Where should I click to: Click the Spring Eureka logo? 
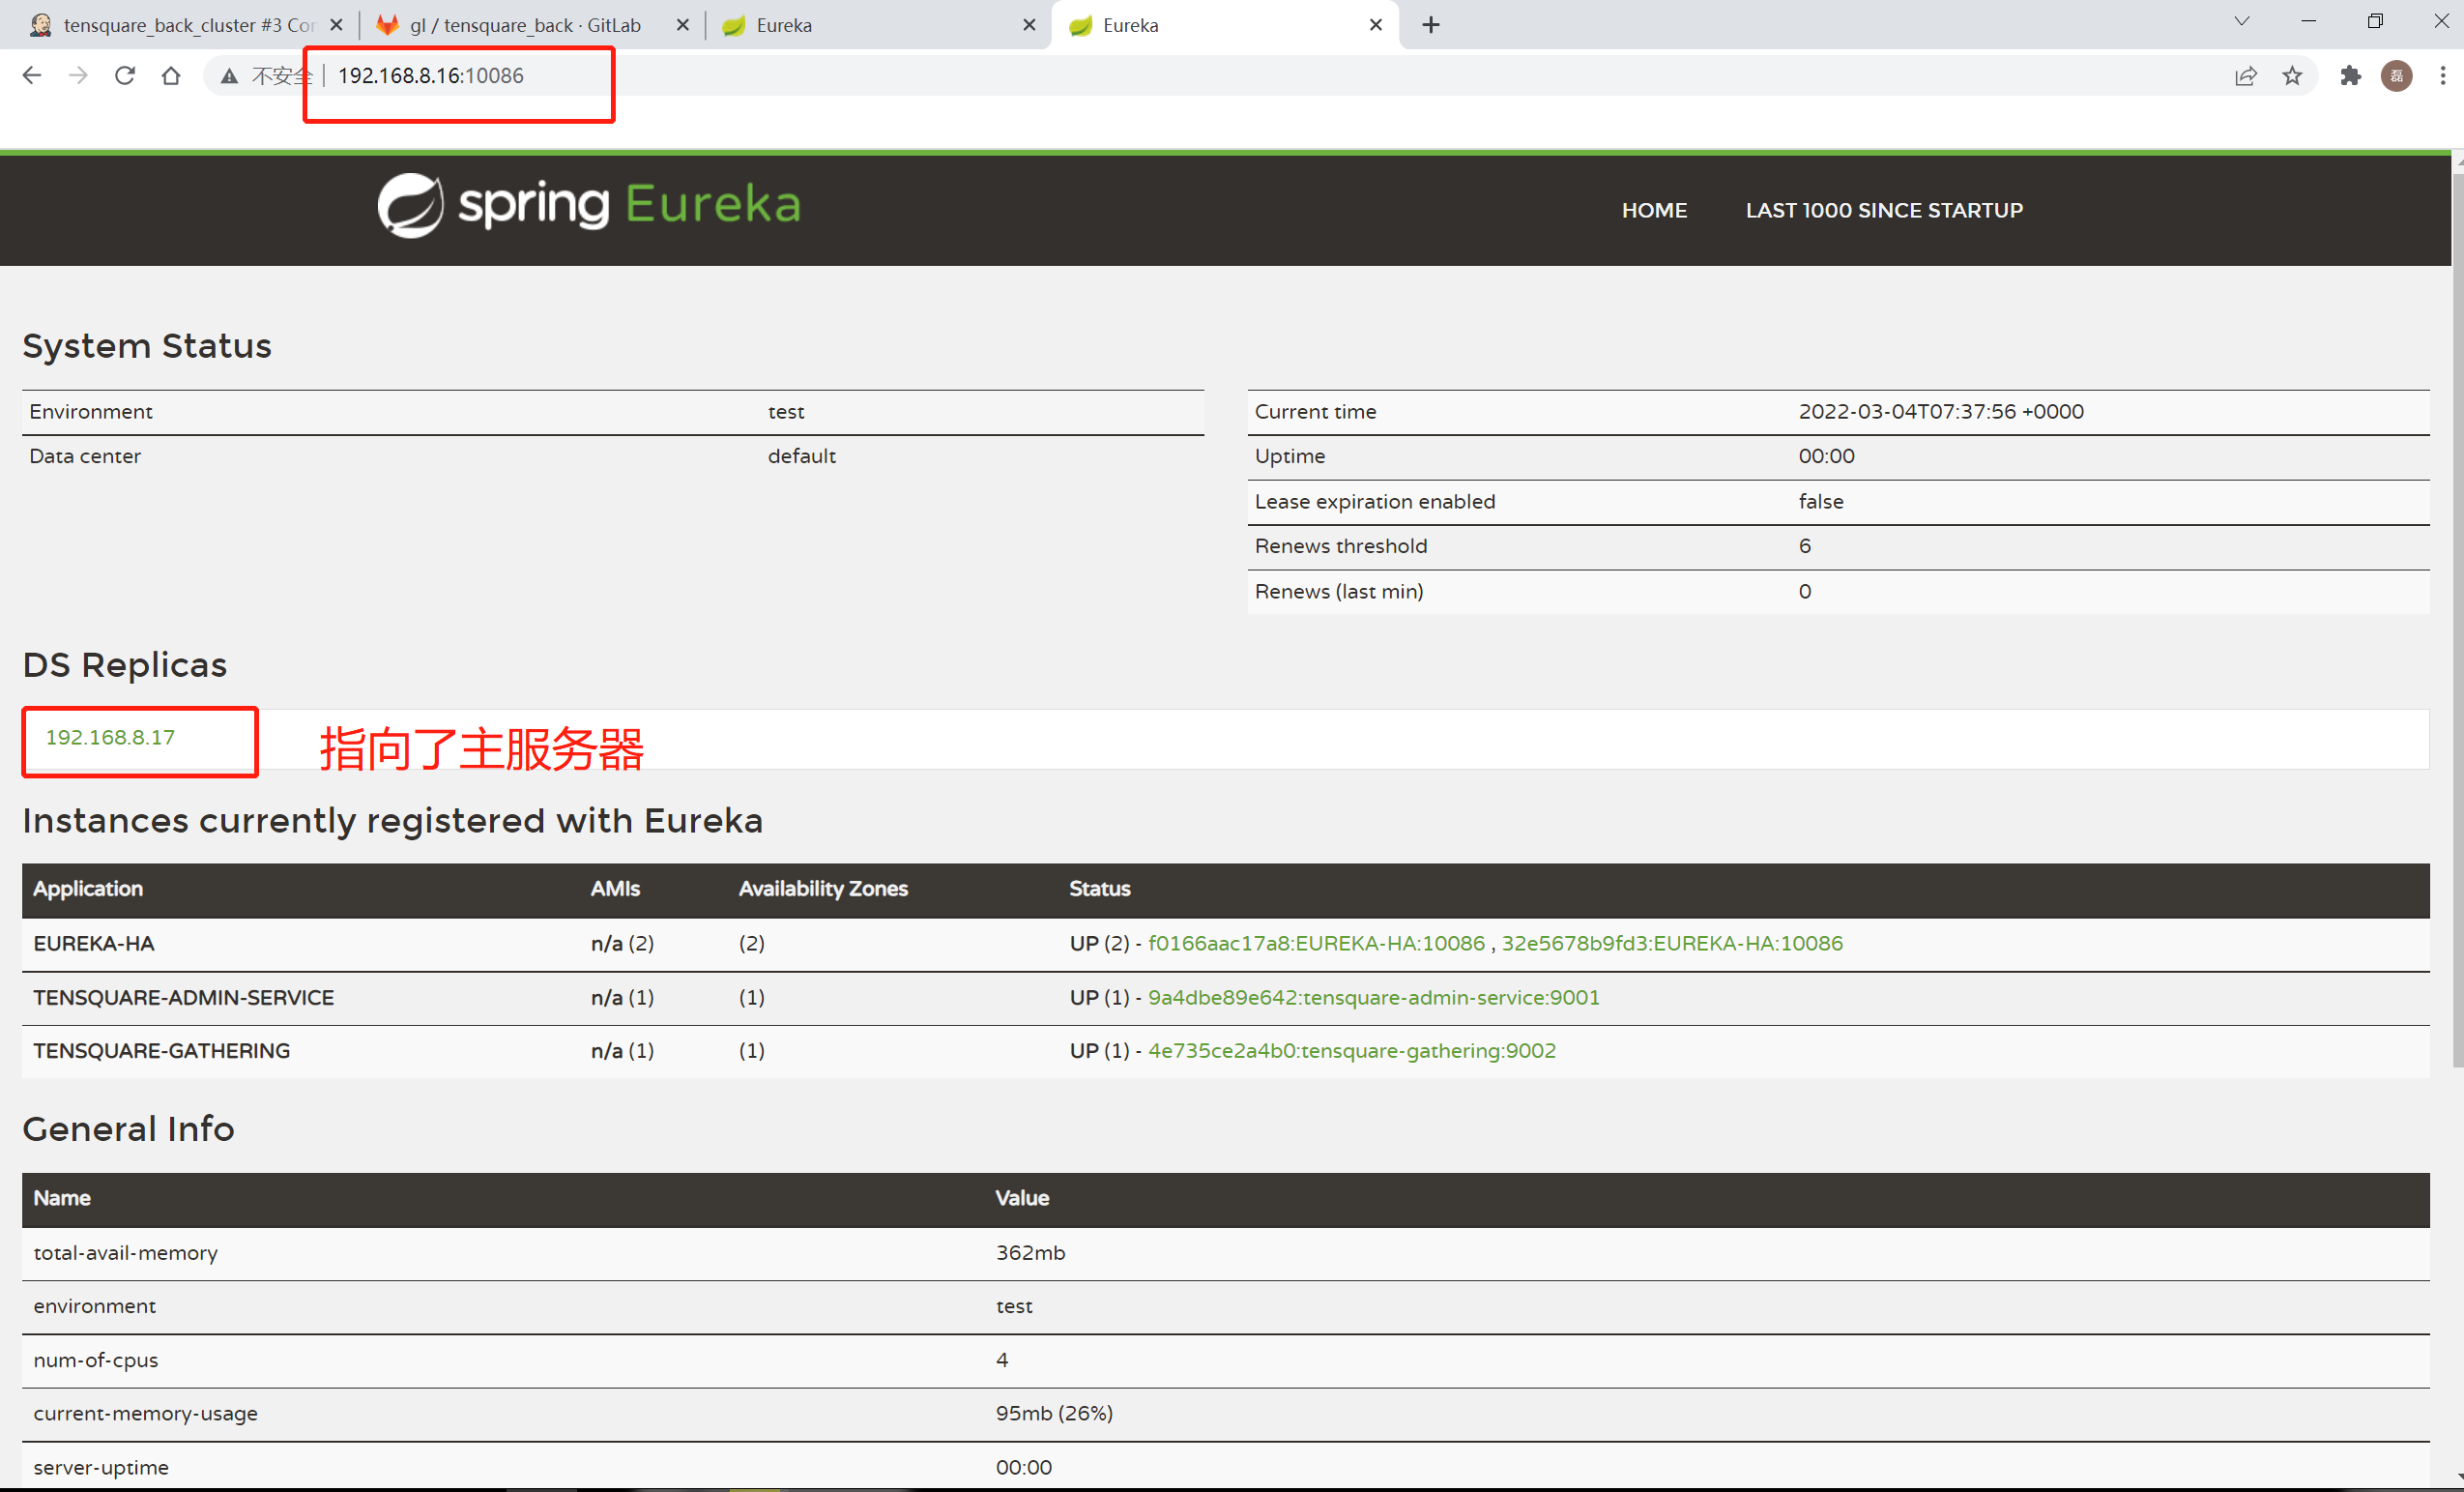pos(589,205)
